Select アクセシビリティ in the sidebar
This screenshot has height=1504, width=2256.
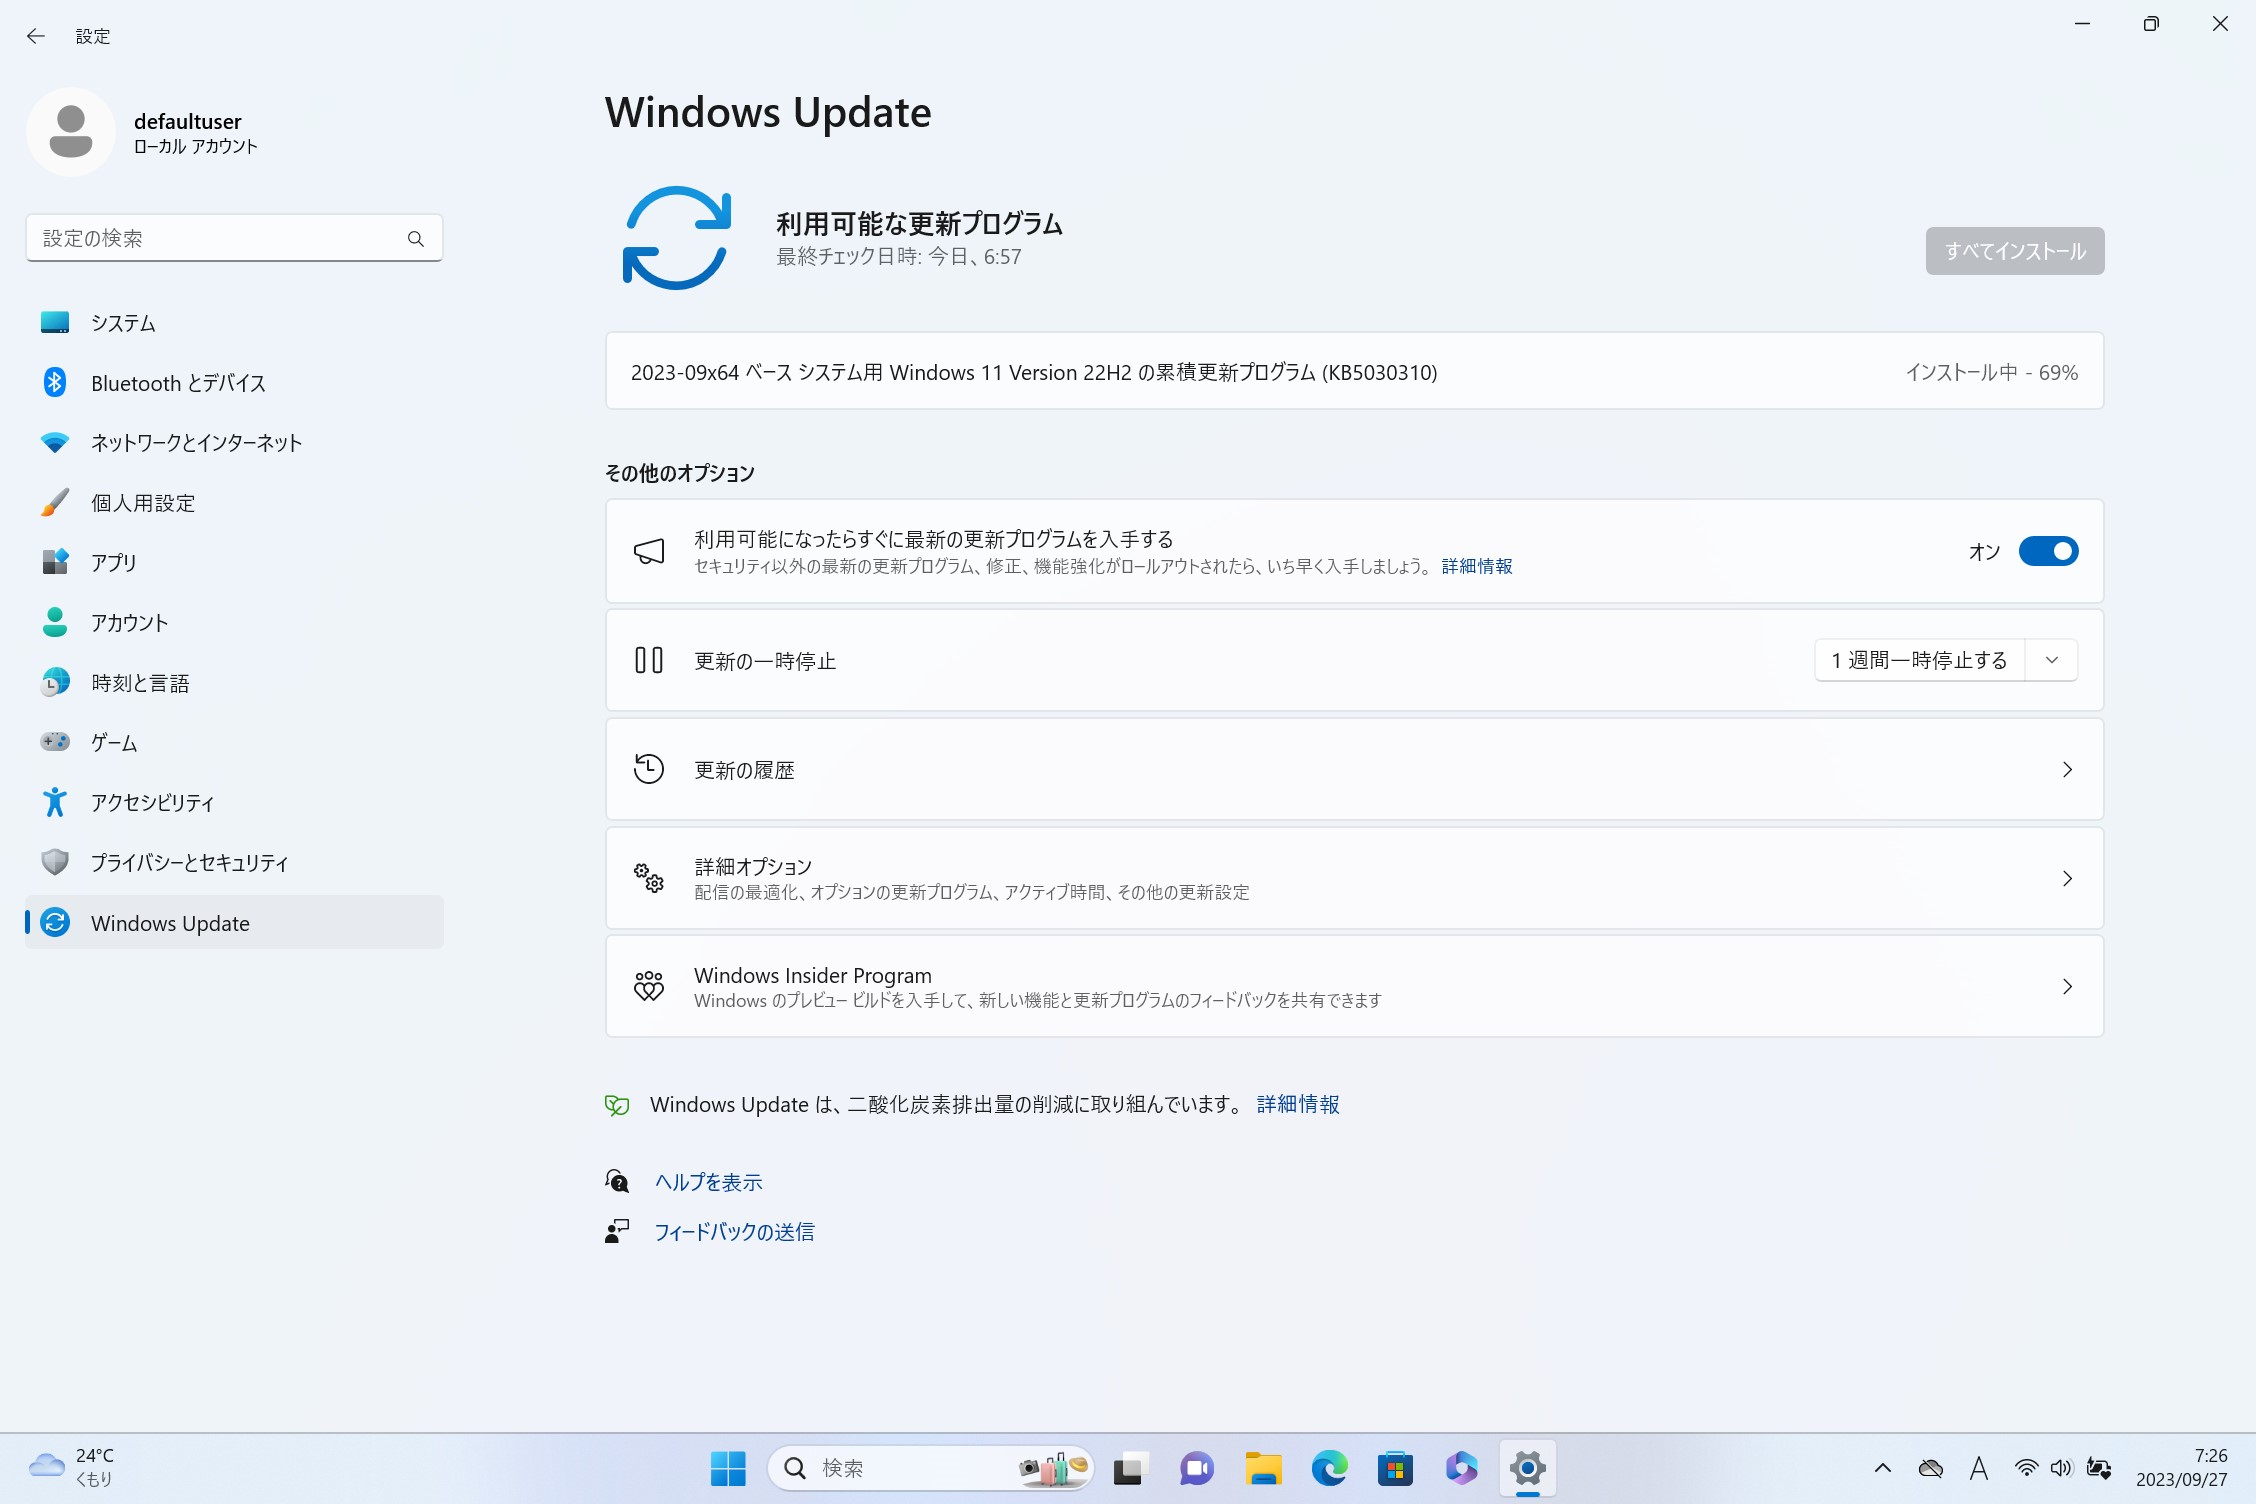tap(234, 803)
